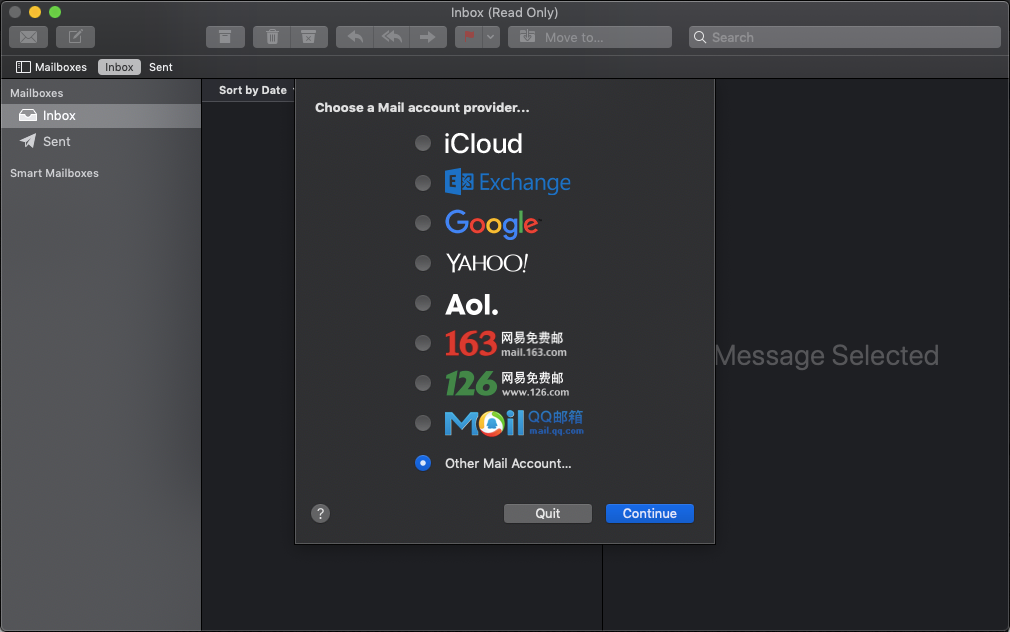Select the Aol. radio button

point(423,303)
